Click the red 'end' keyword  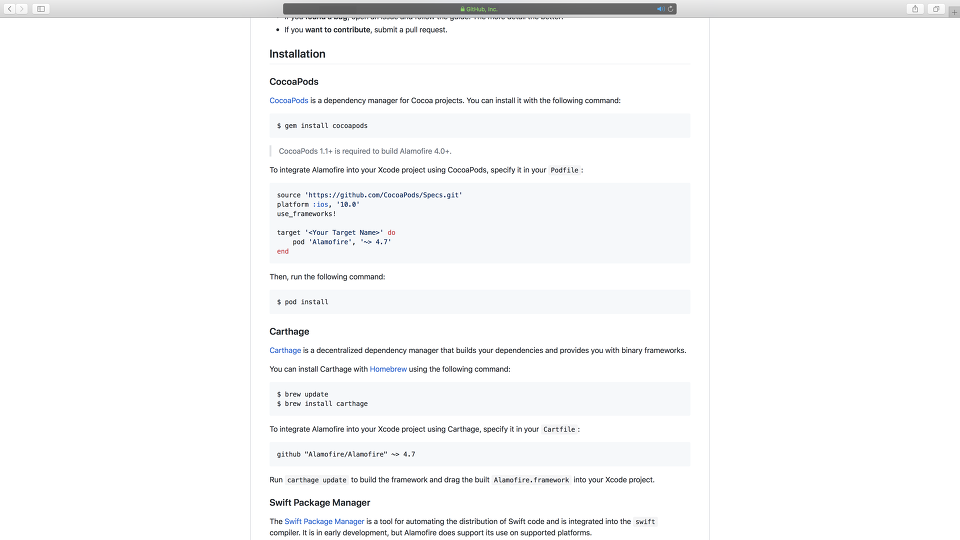tap(282, 251)
